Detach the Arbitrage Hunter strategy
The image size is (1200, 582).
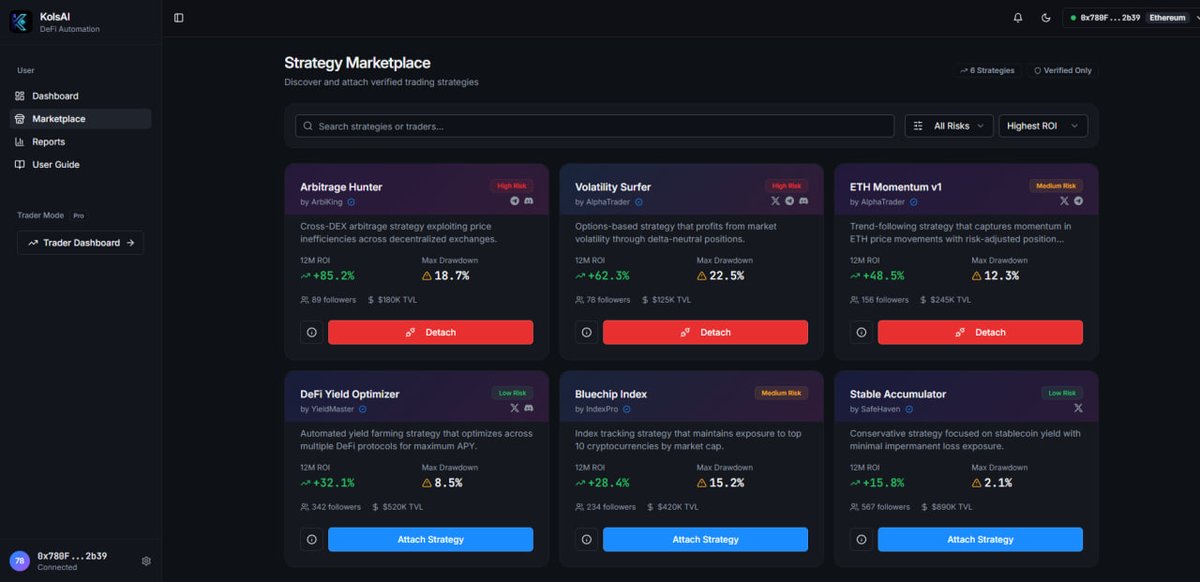430,332
